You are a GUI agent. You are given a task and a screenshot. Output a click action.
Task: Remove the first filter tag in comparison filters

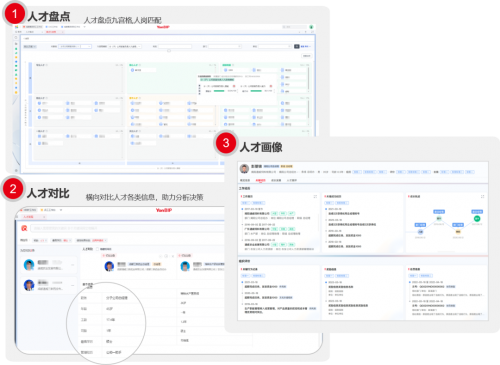click(45, 240)
